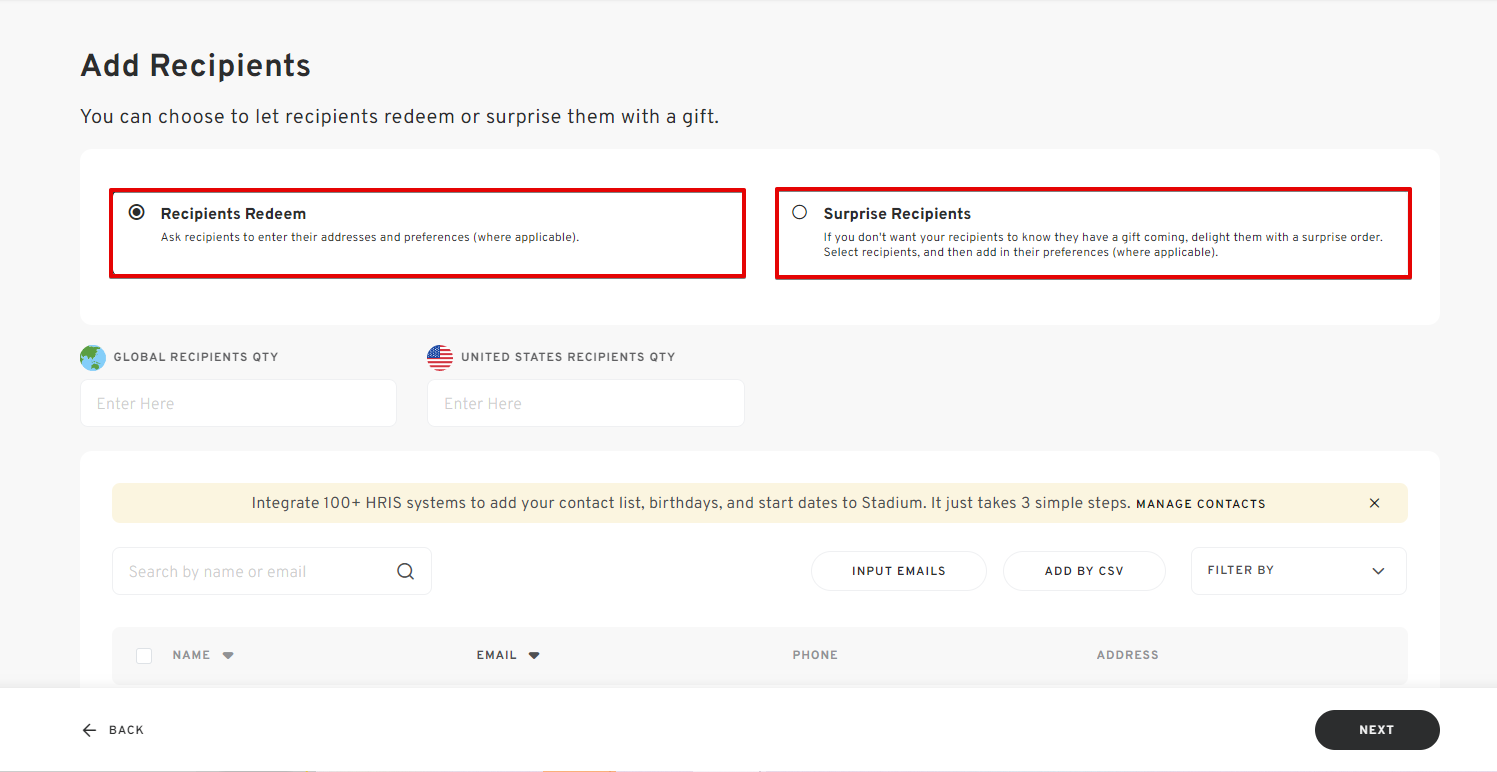Open the Manage Contacts link
1497x772 pixels.
pyautogui.click(x=1200, y=504)
